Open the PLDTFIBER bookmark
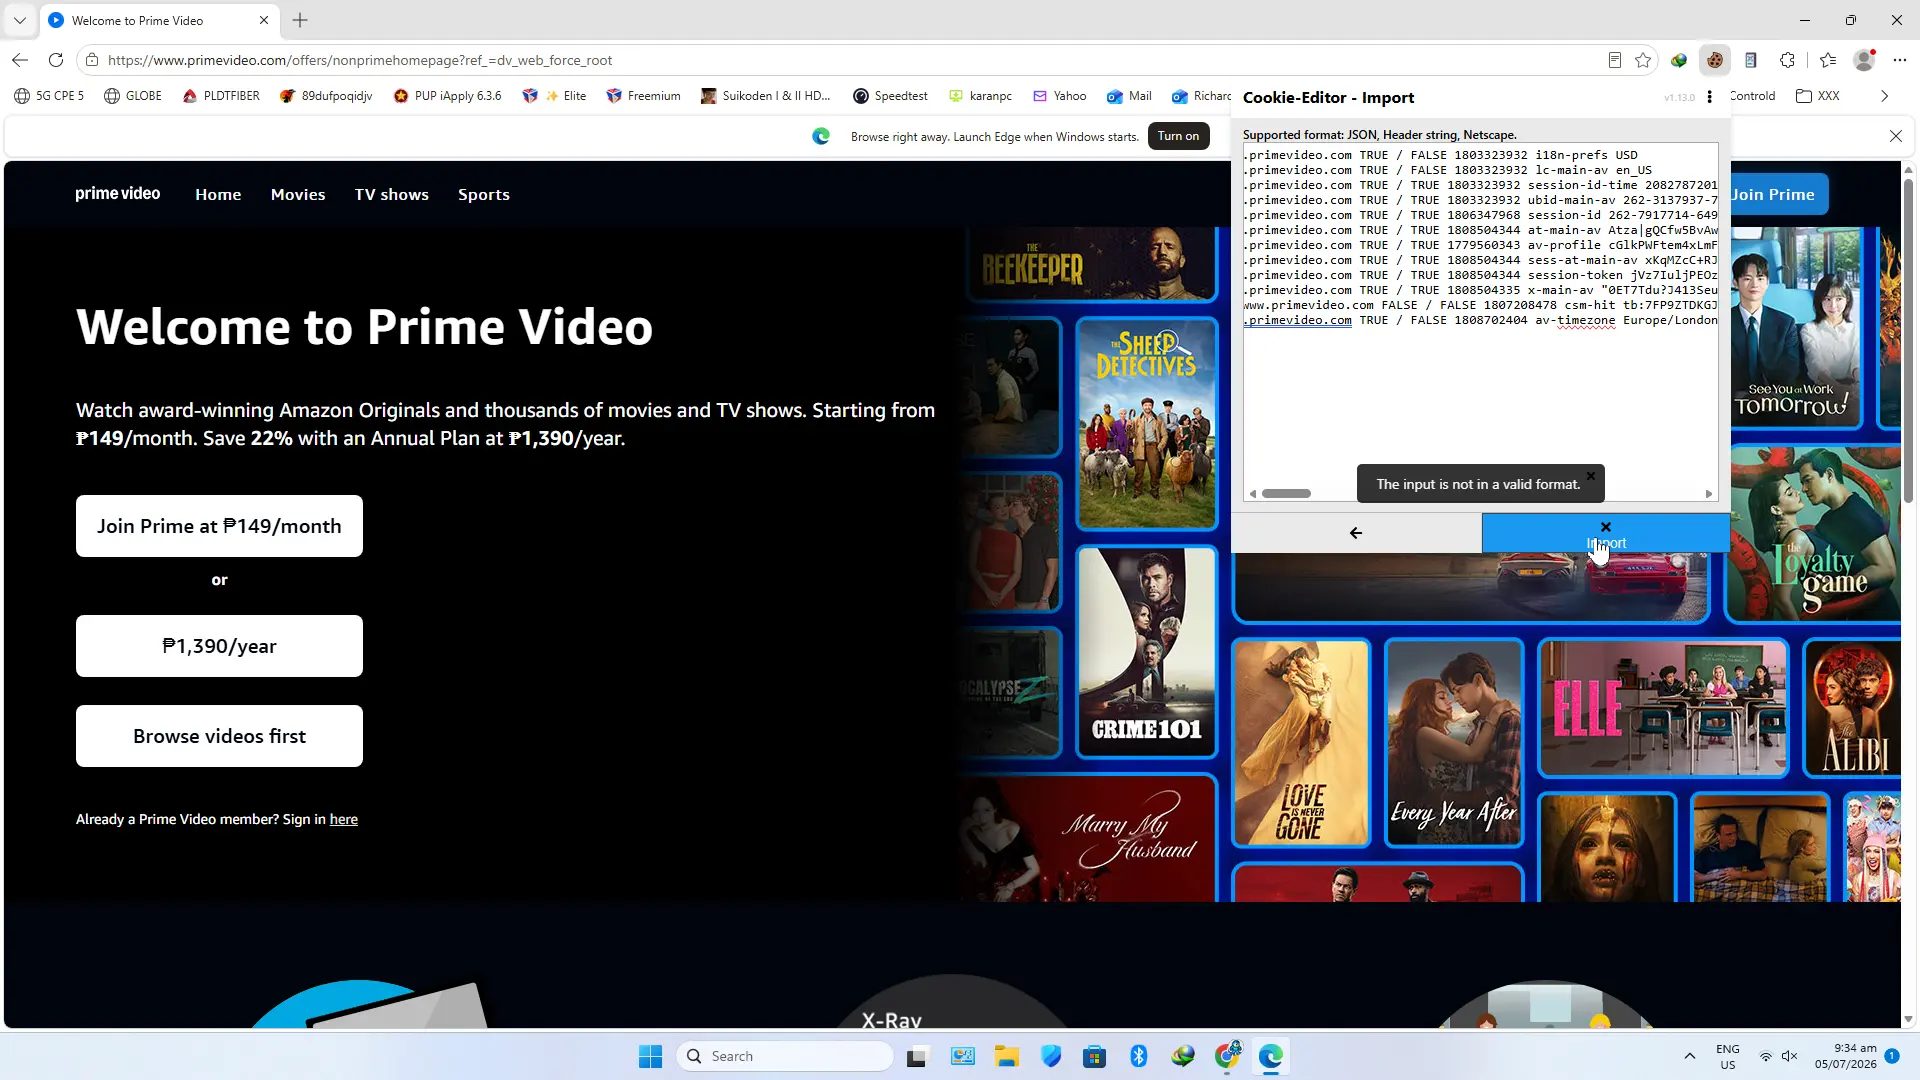This screenshot has width=1920, height=1080. tap(221, 96)
